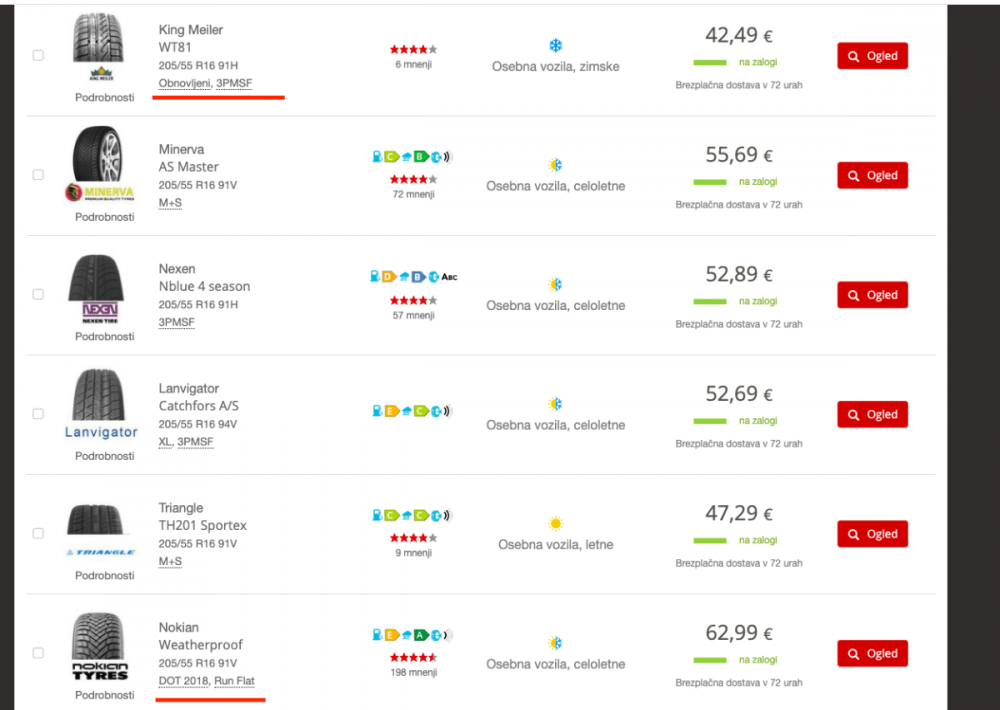Click the green stock bar for Triangle
The width and height of the screenshot is (1000, 710).
click(x=710, y=541)
